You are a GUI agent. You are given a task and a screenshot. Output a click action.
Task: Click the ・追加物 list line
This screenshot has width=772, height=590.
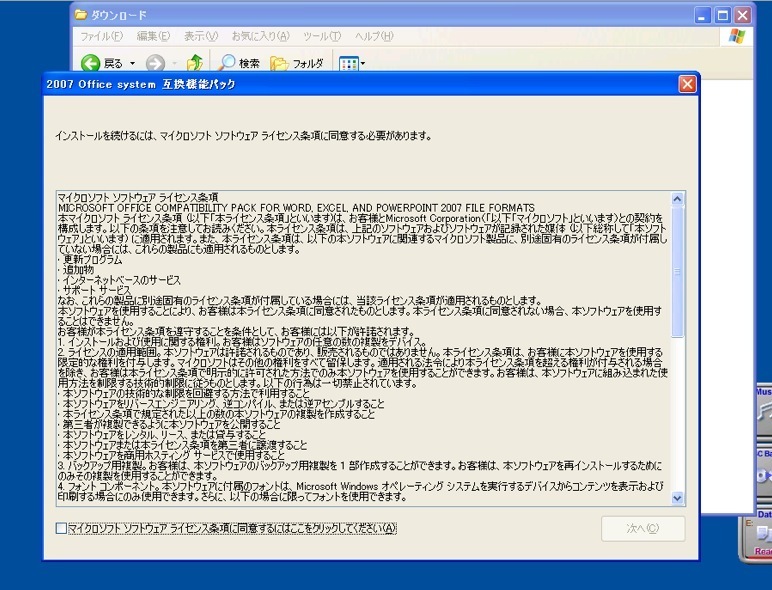[76, 270]
